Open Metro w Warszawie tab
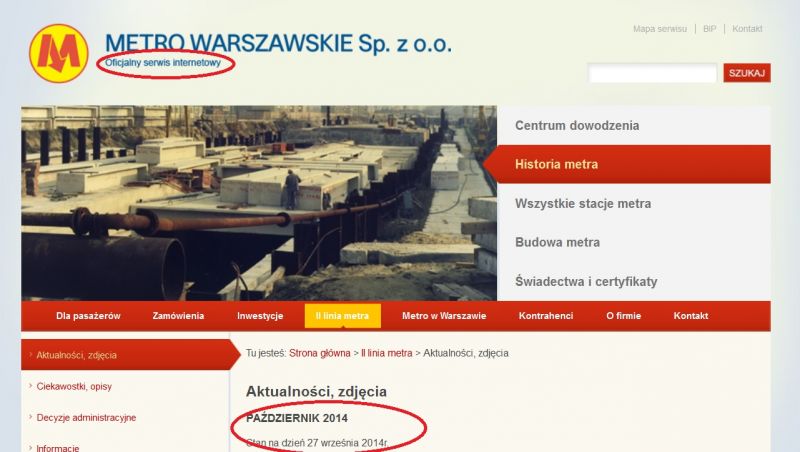The height and width of the screenshot is (452, 800). point(444,316)
